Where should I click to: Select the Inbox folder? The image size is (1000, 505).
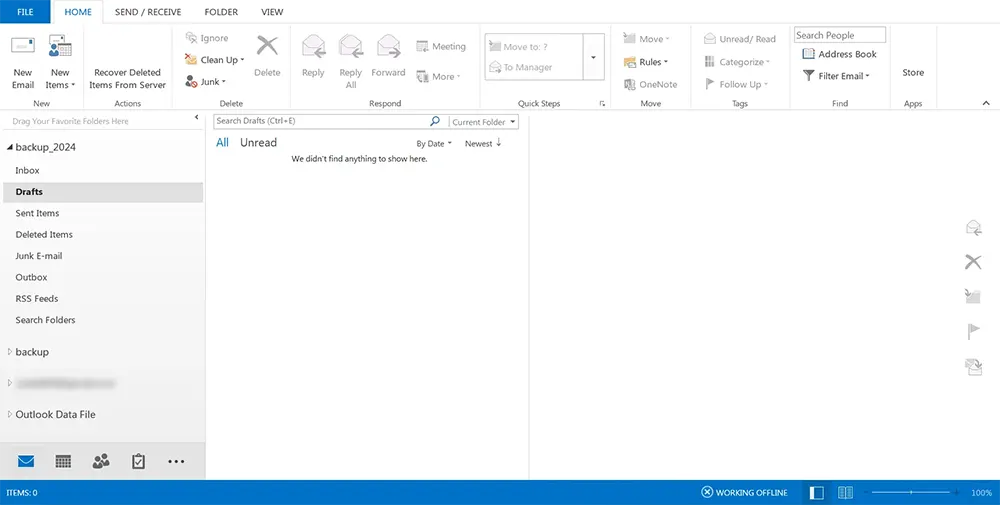[x=103, y=170]
